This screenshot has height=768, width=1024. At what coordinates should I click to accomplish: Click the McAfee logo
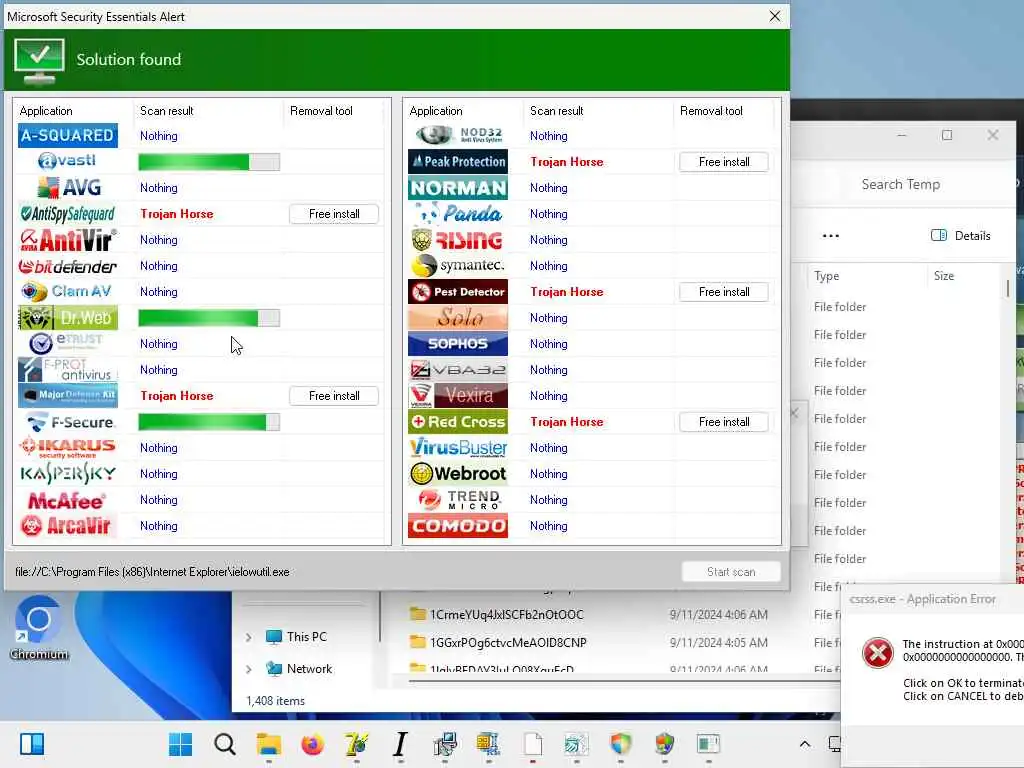pyautogui.click(x=67, y=501)
